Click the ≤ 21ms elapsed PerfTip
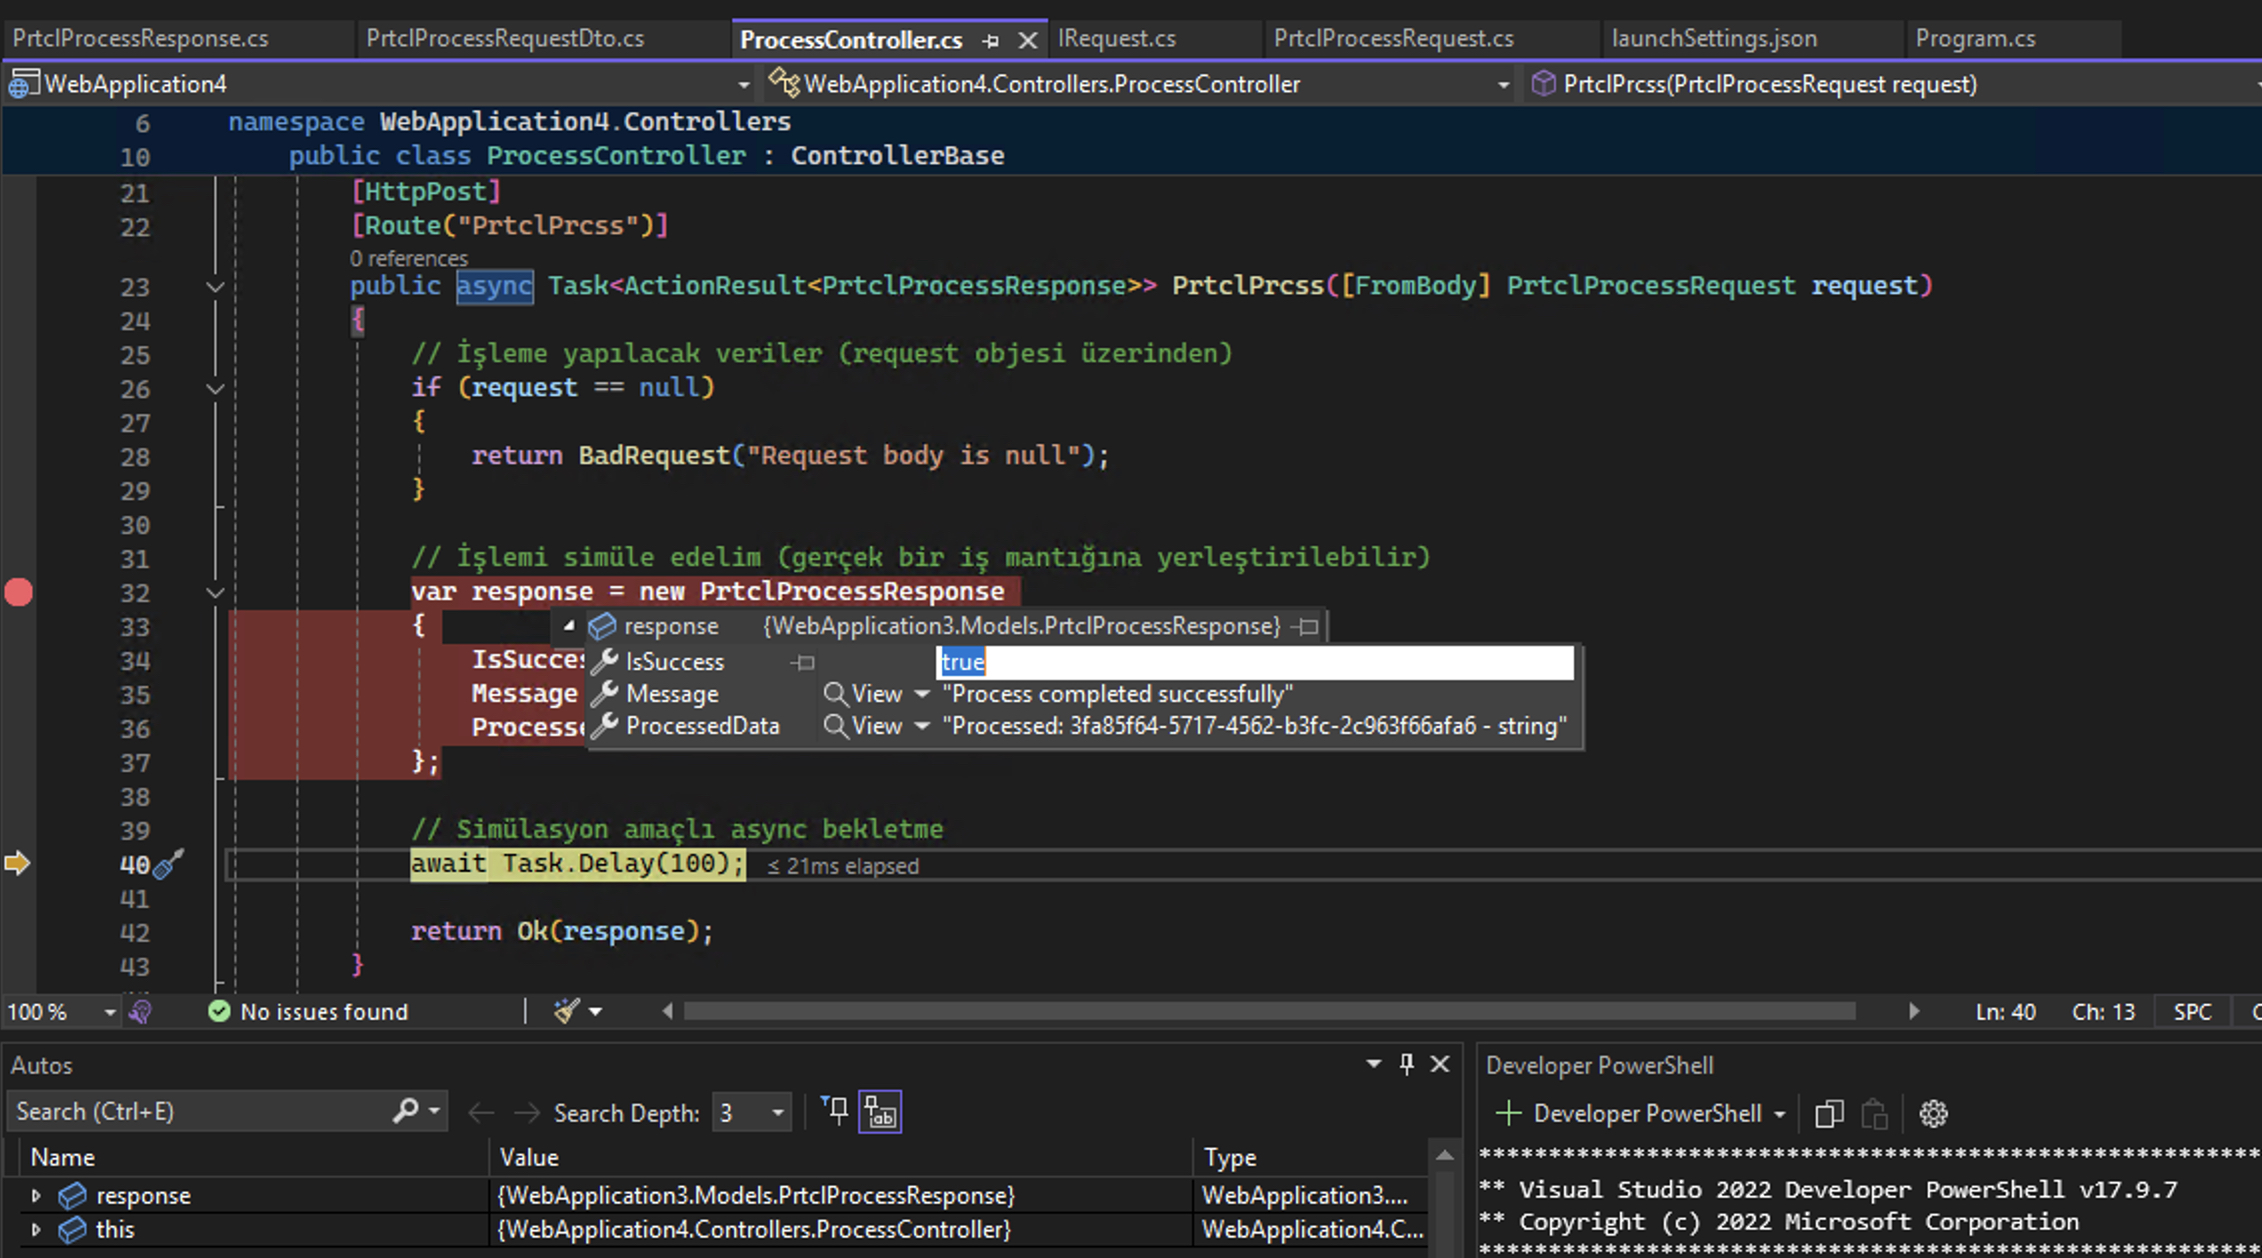This screenshot has height=1258, width=2262. tap(843, 866)
